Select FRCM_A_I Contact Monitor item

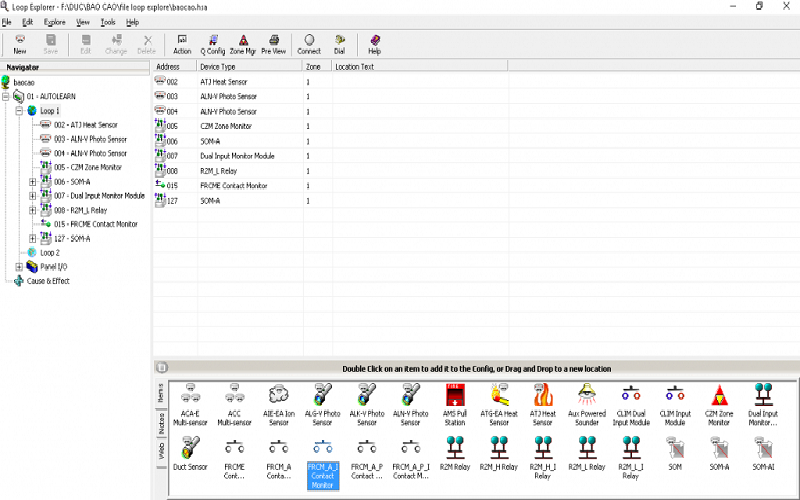coord(322,462)
